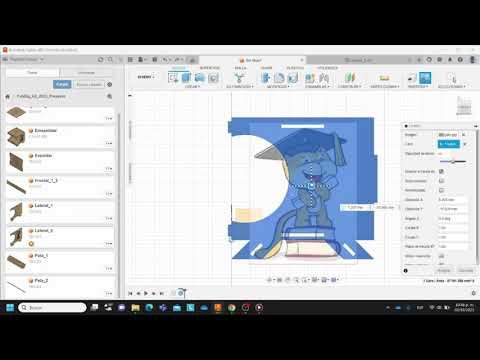Click the timeline settings gear icon
The height and width of the screenshot is (360, 480).
(474, 293)
